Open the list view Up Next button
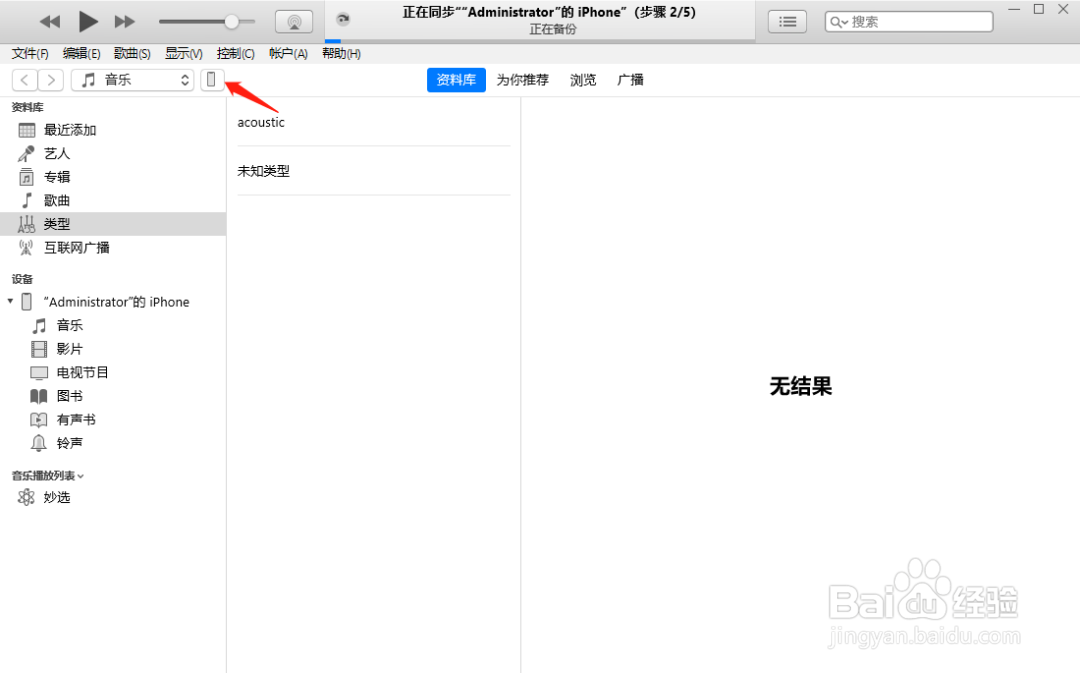The height and width of the screenshot is (673, 1080). click(787, 22)
